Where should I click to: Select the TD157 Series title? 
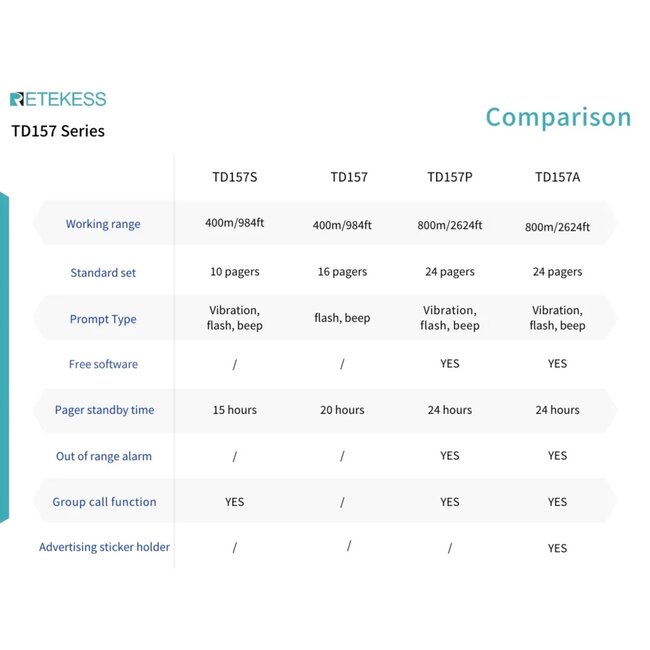coord(58,131)
